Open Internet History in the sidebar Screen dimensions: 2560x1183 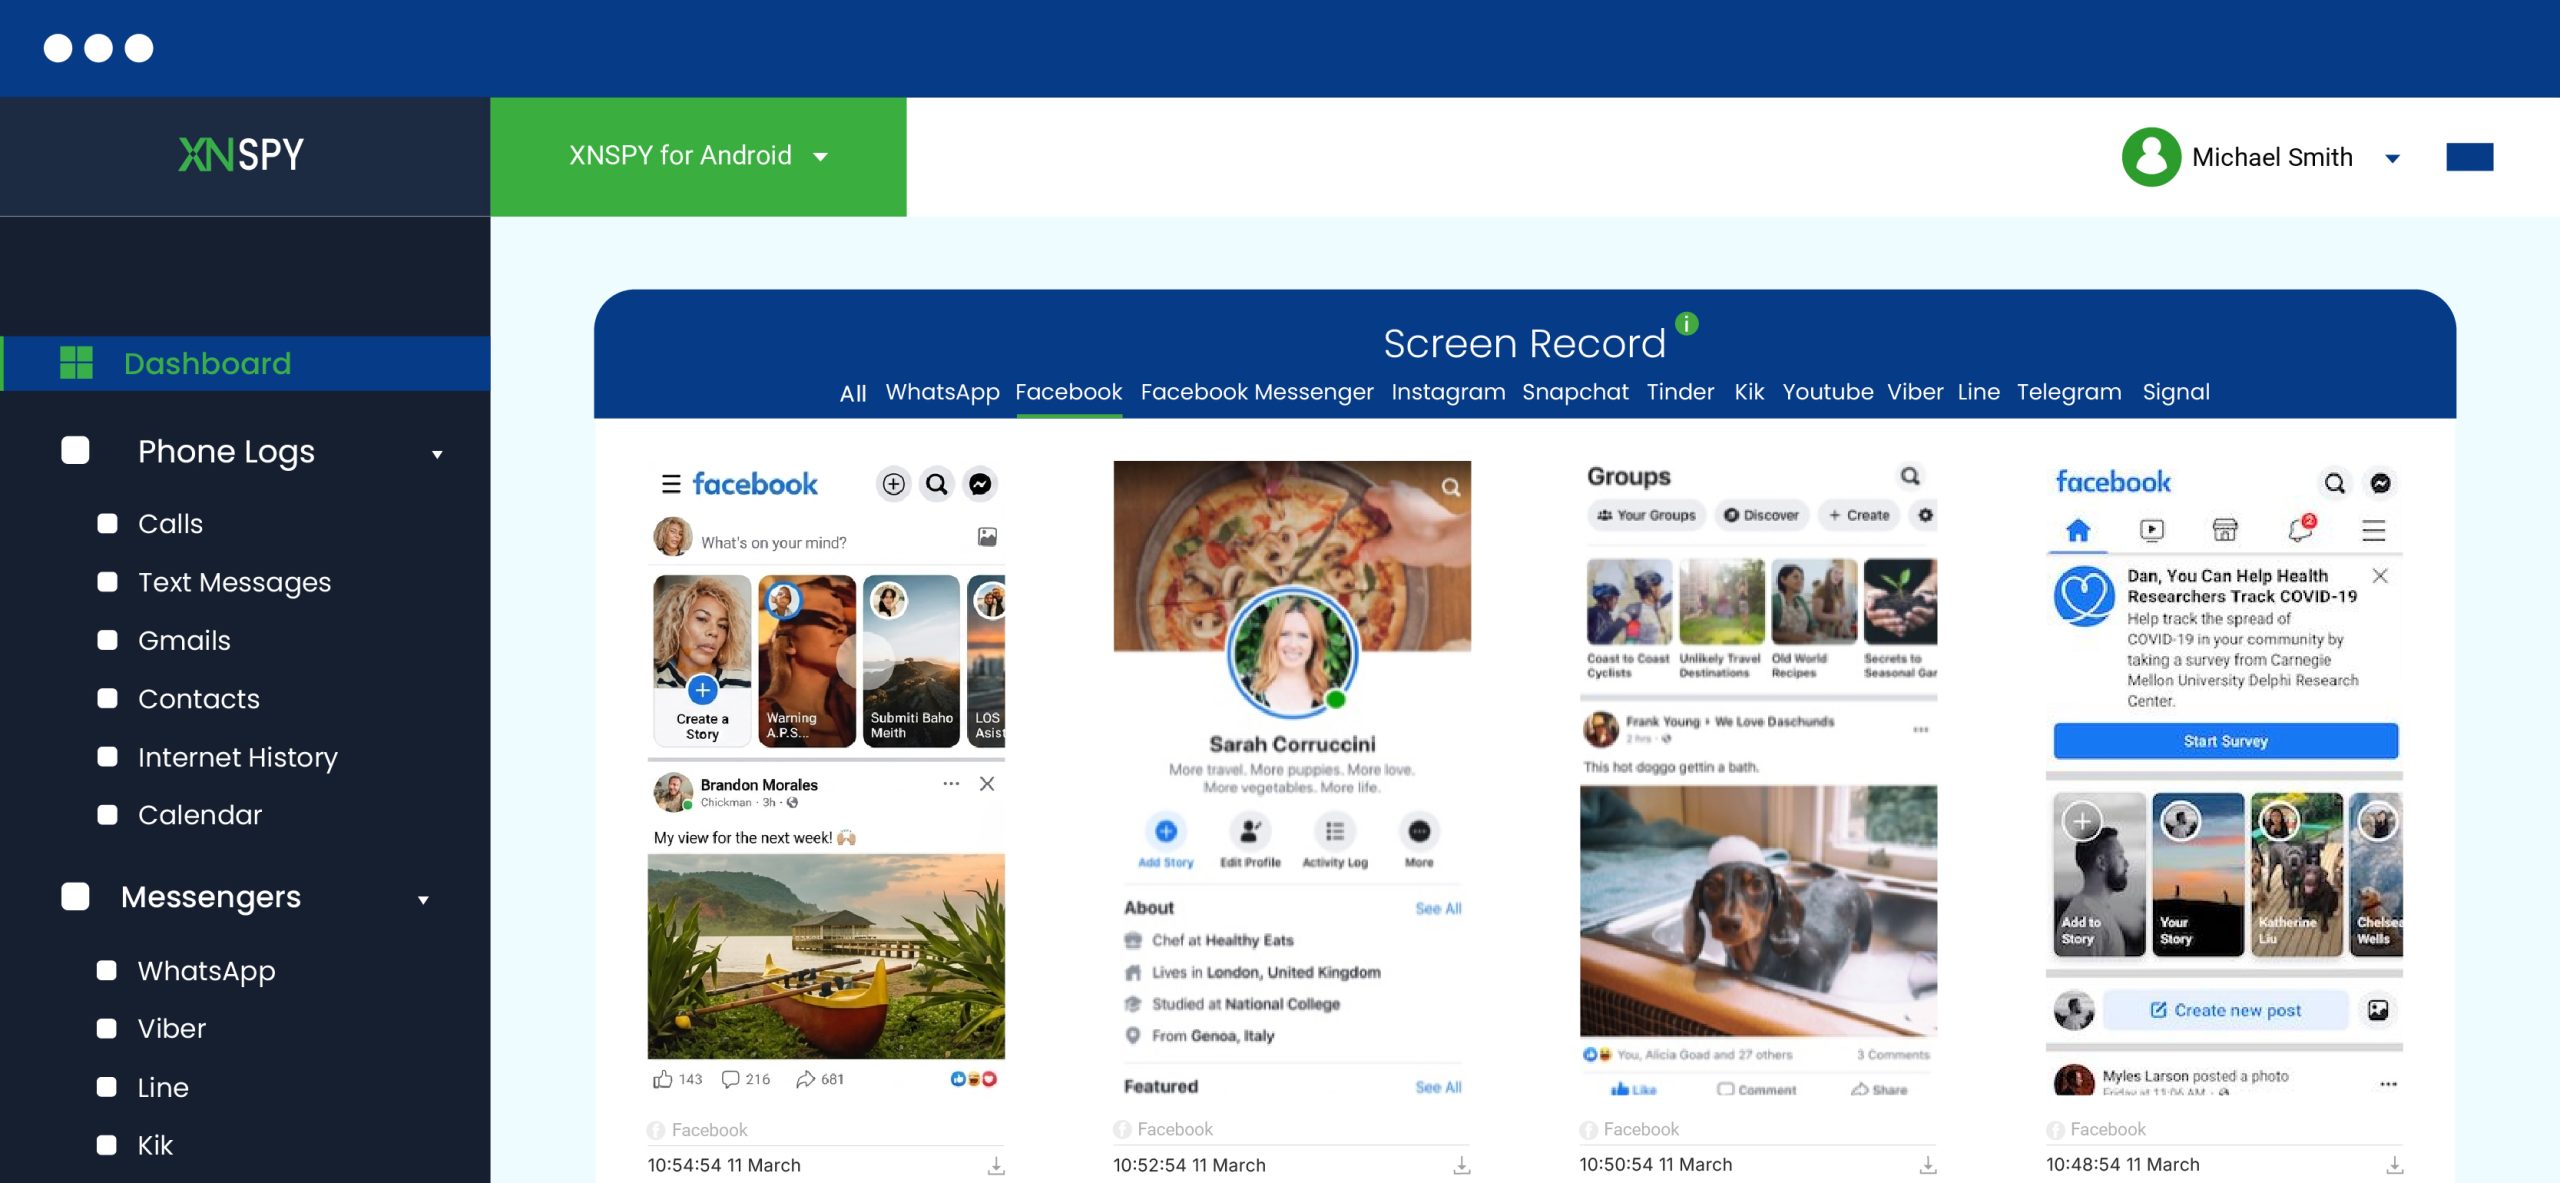point(237,757)
